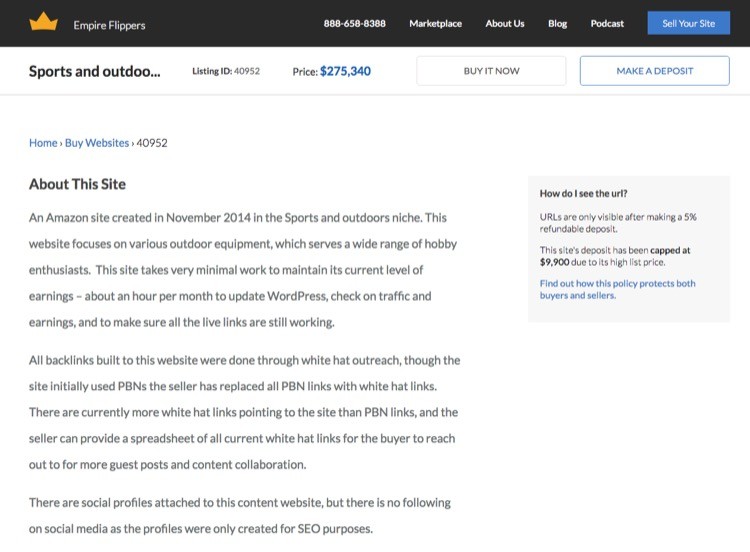The width and height of the screenshot is (750, 552).
Task: Click the Home breadcrumb link
Action: click(43, 143)
